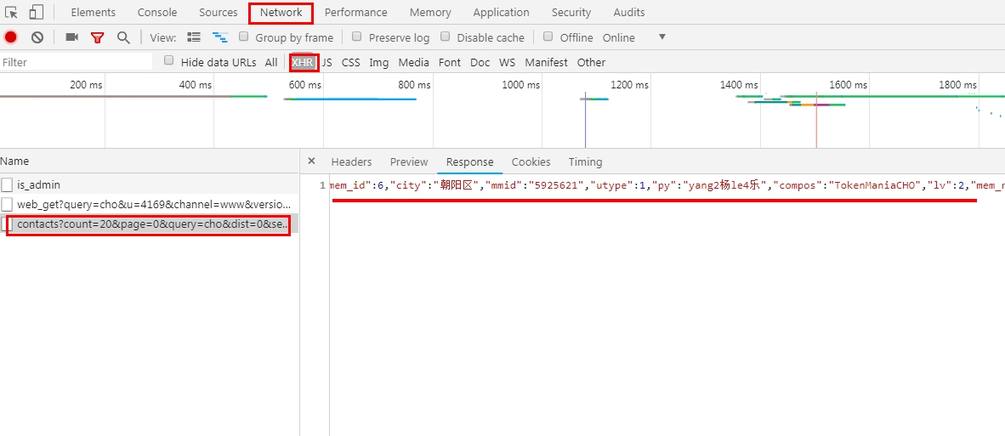Open network search with magnifier icon
The image size is (1005, 436).
click(x=123, y=38)
